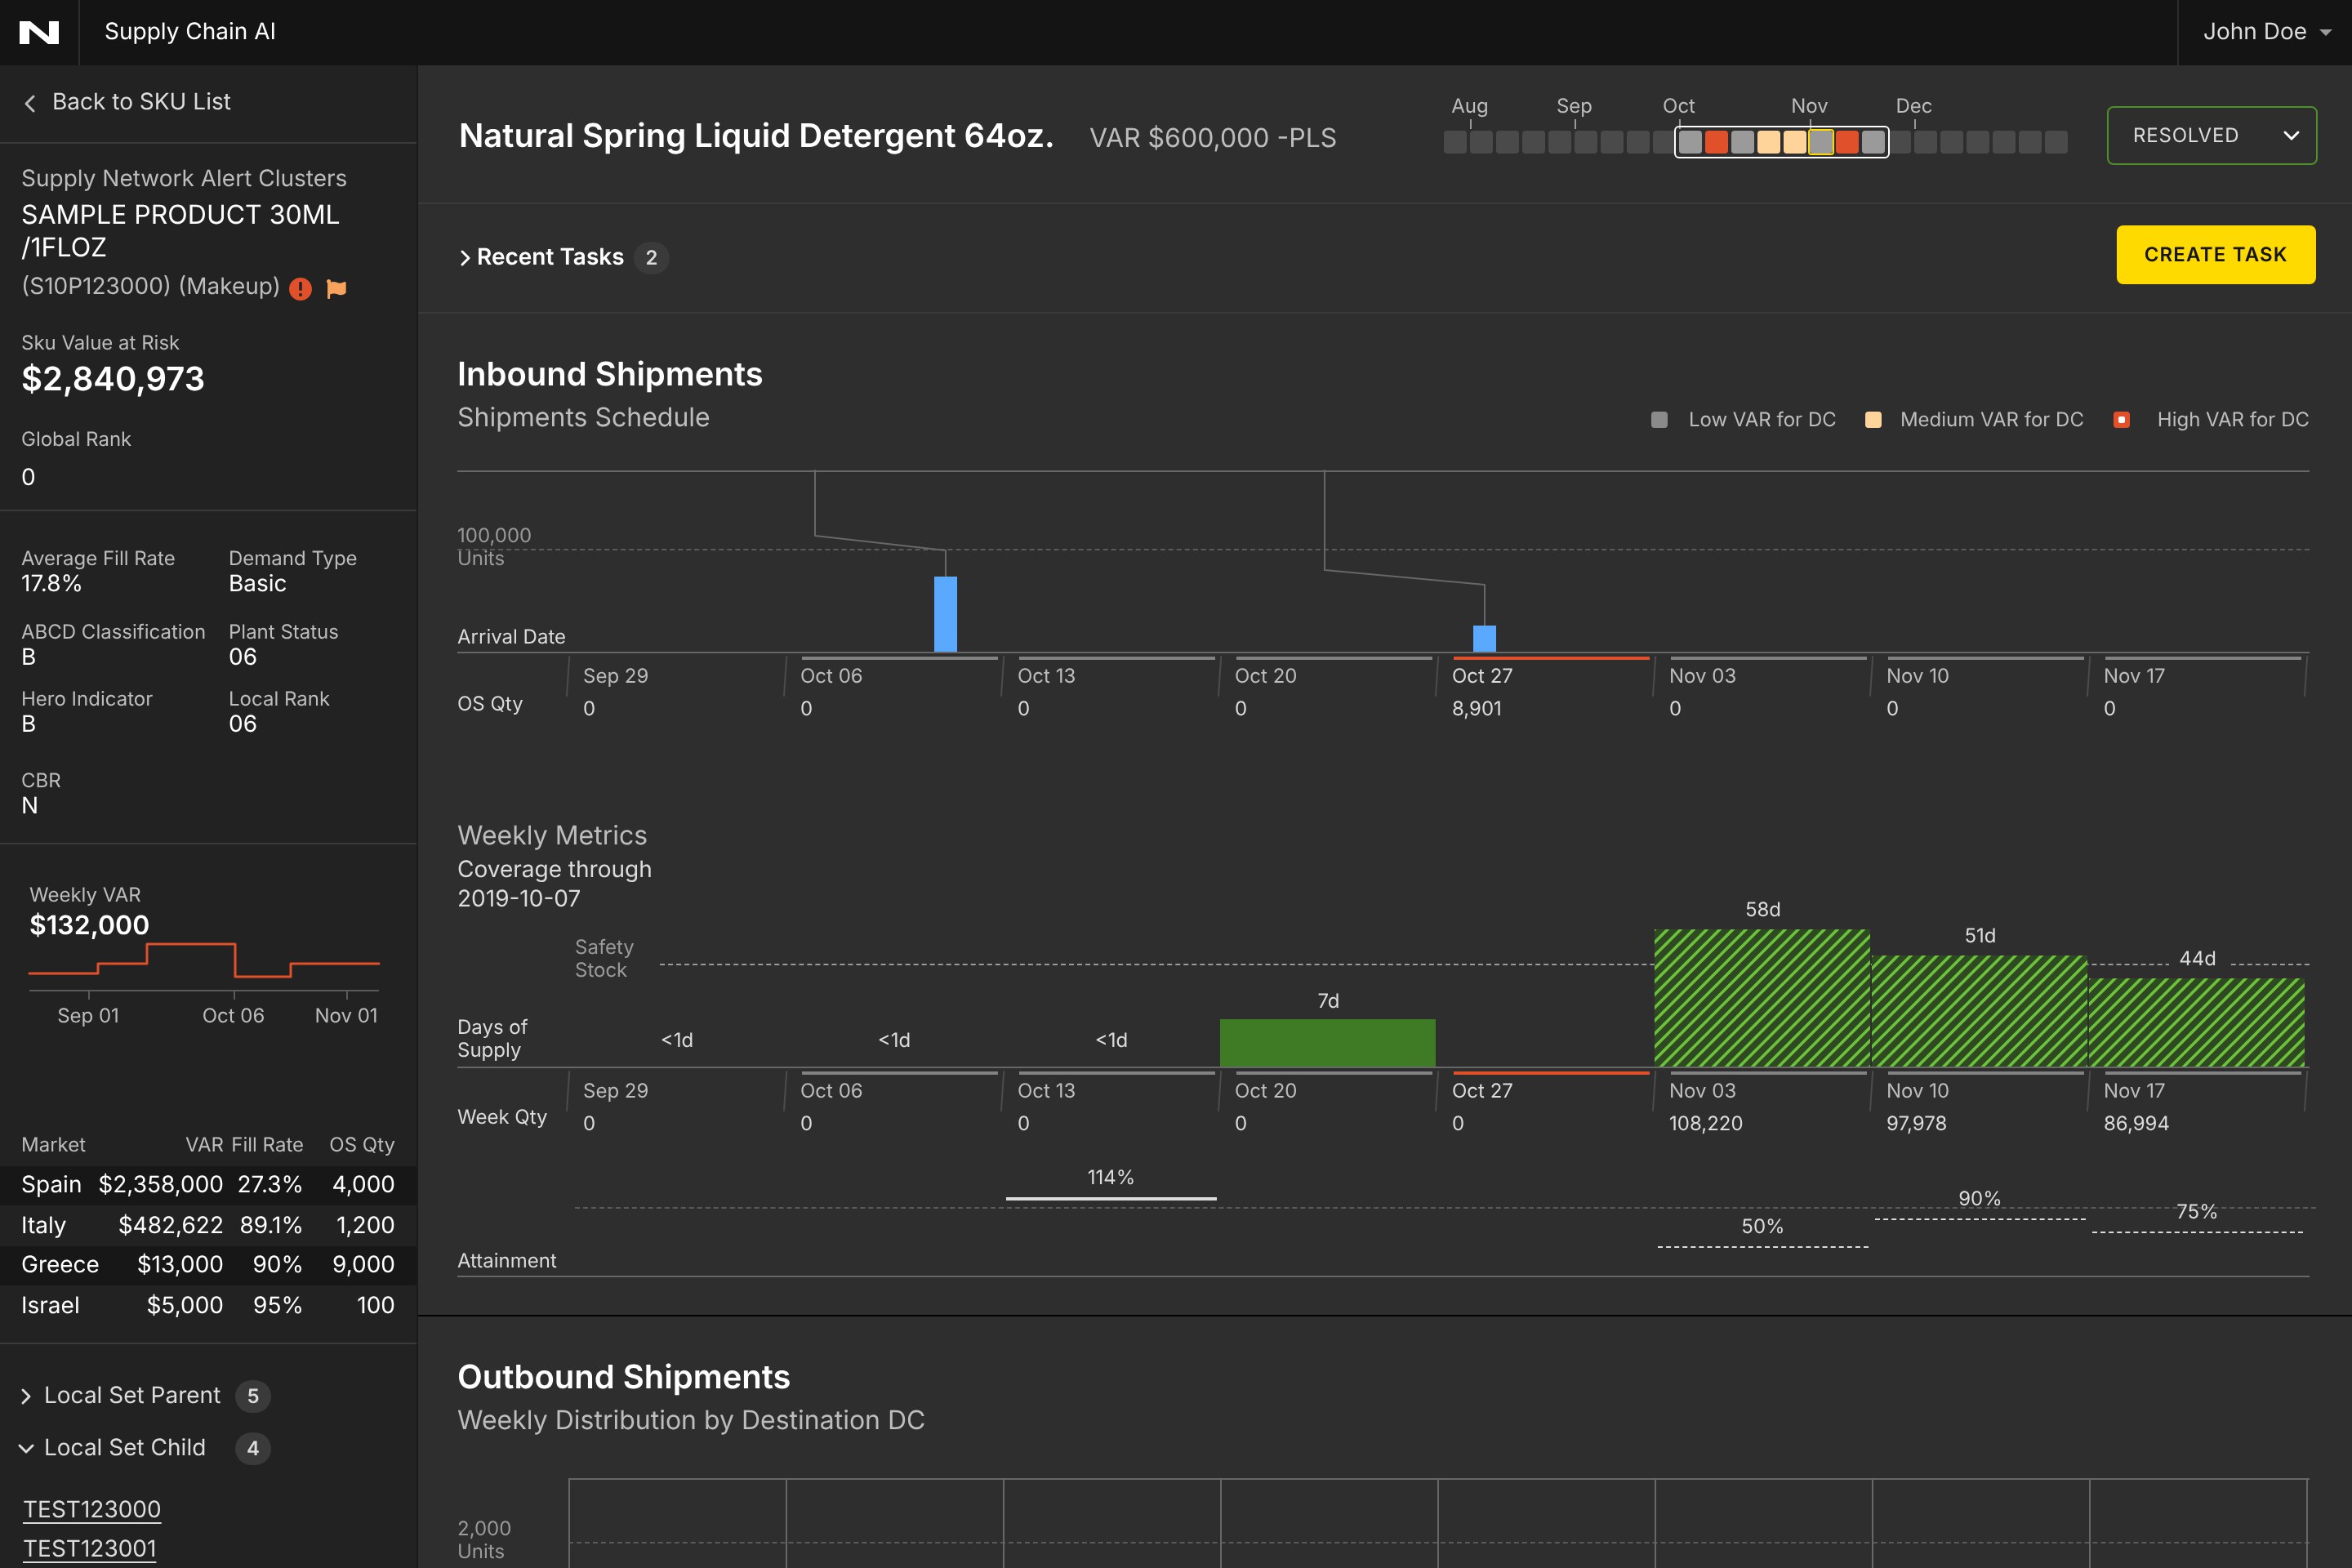Open the TEST123001 child SKU link

(90, 1548)
